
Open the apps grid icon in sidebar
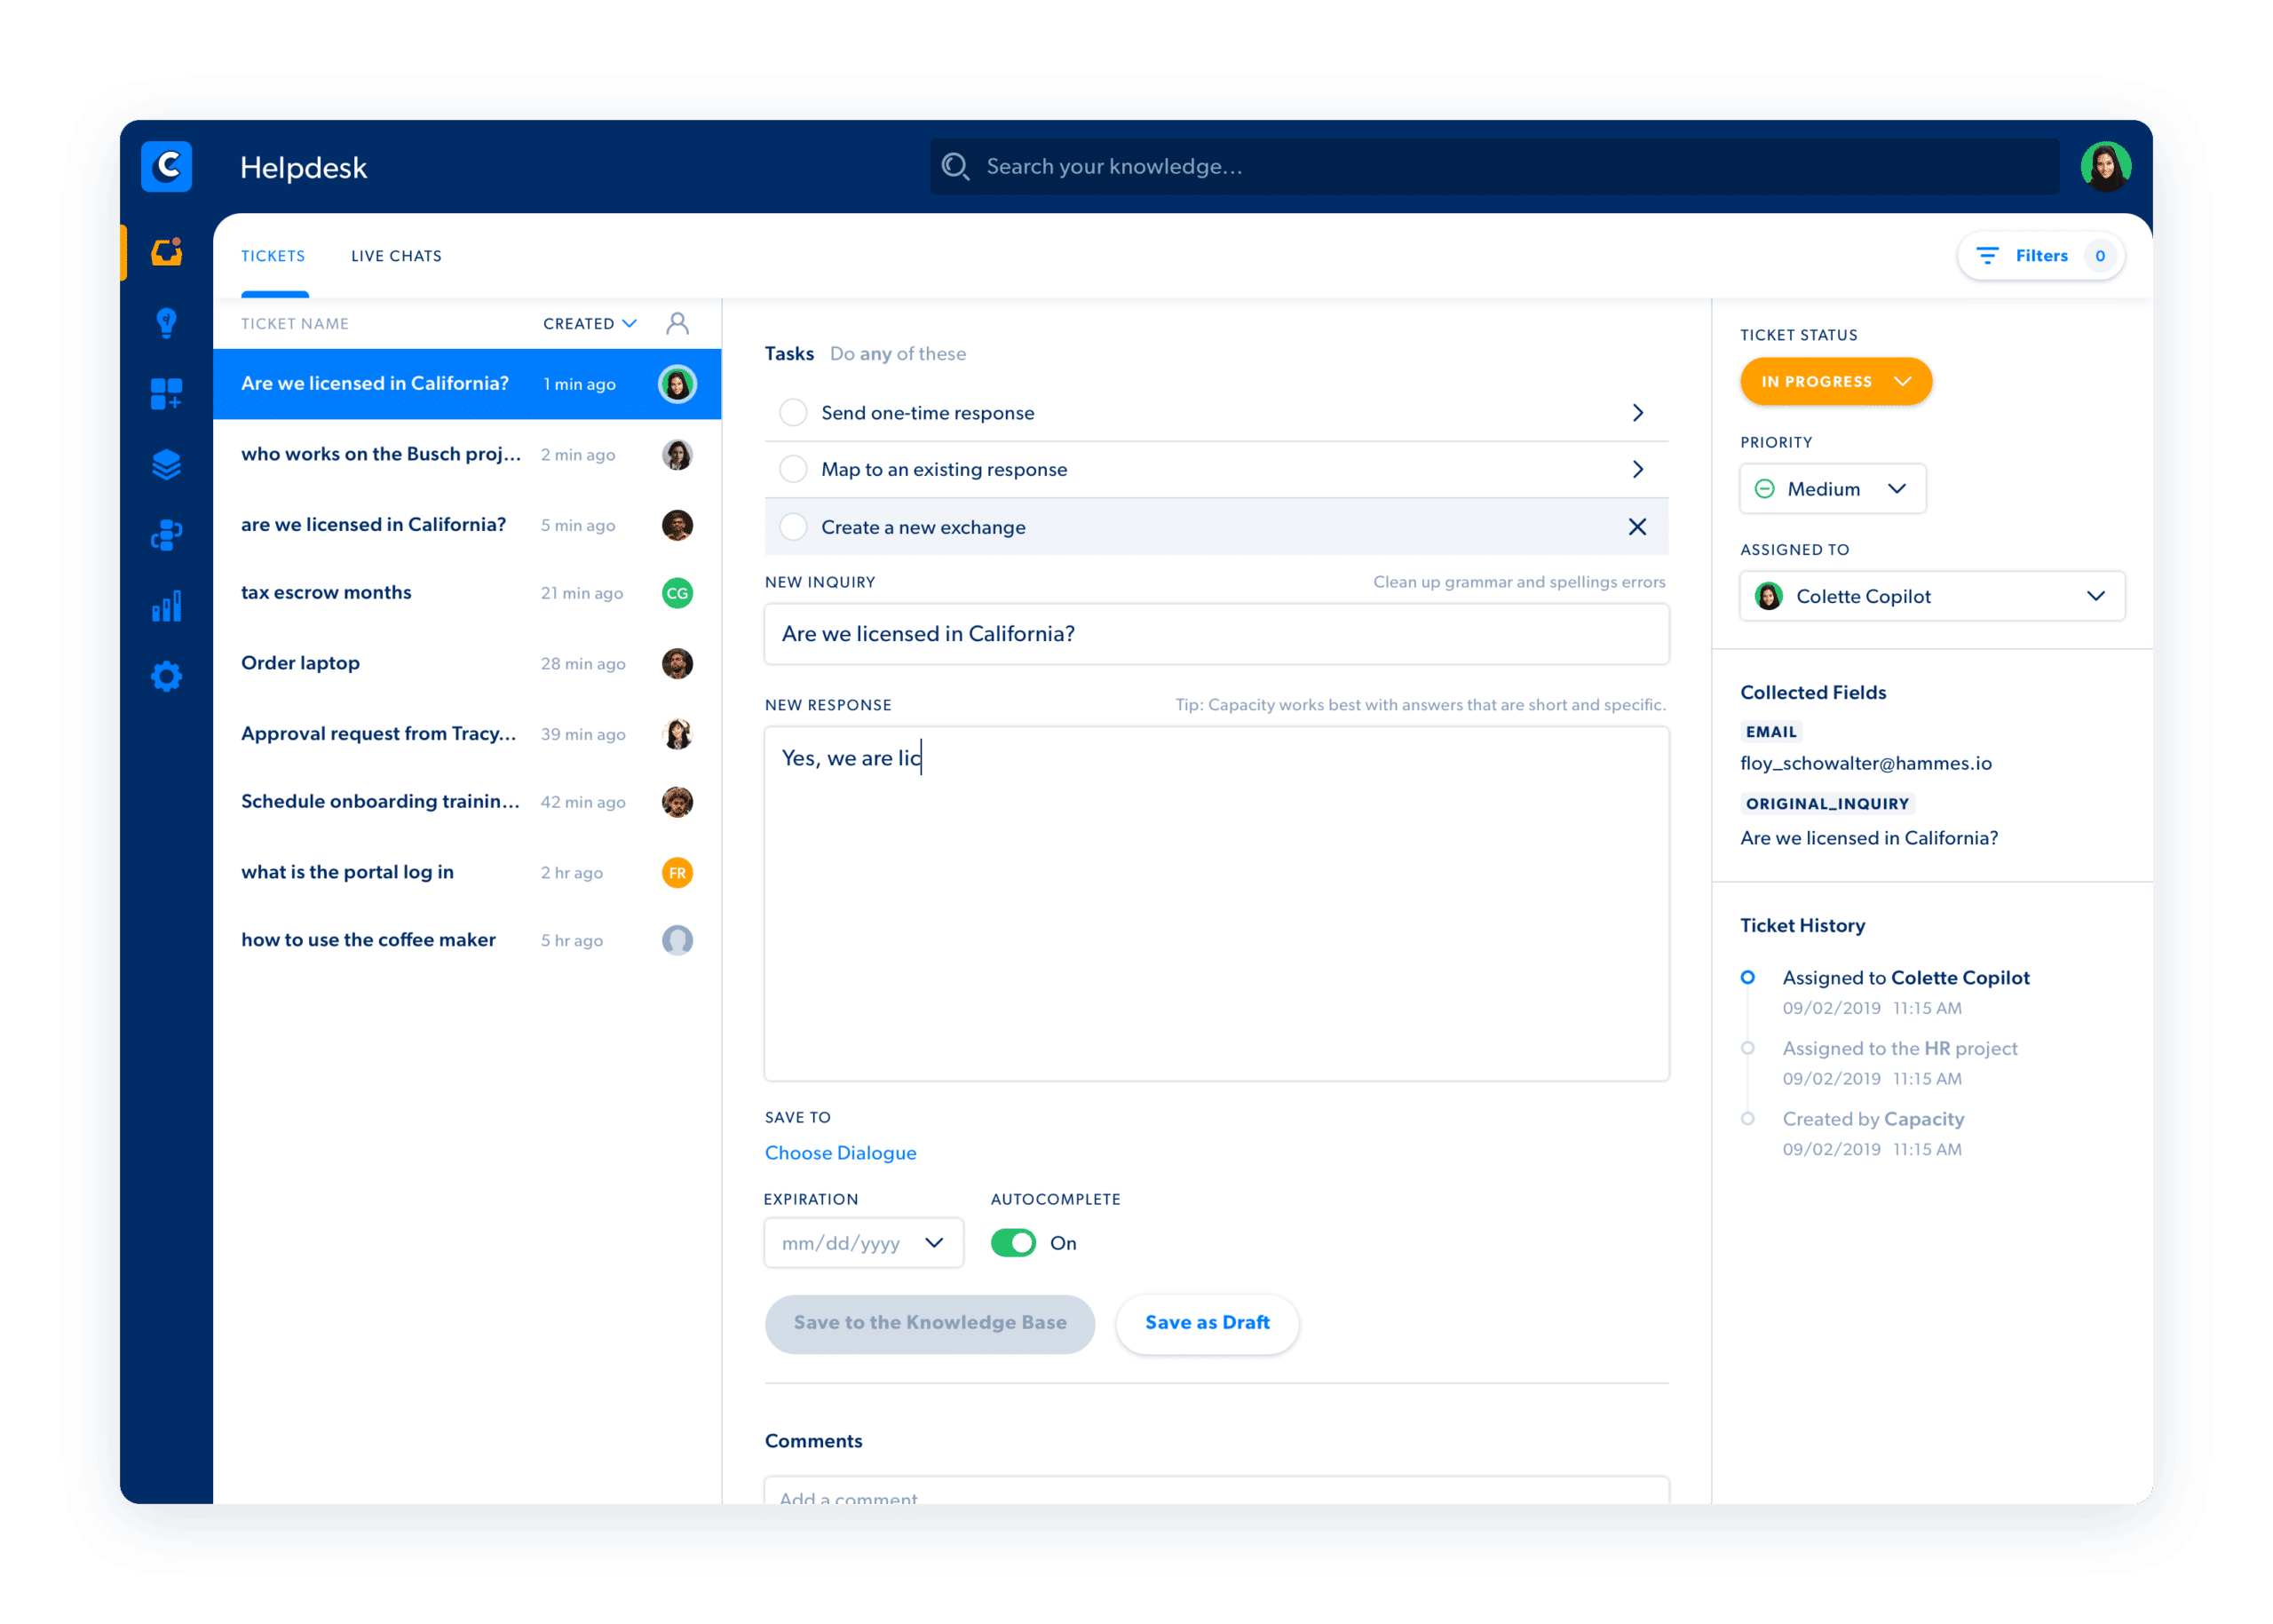point(166,393)
